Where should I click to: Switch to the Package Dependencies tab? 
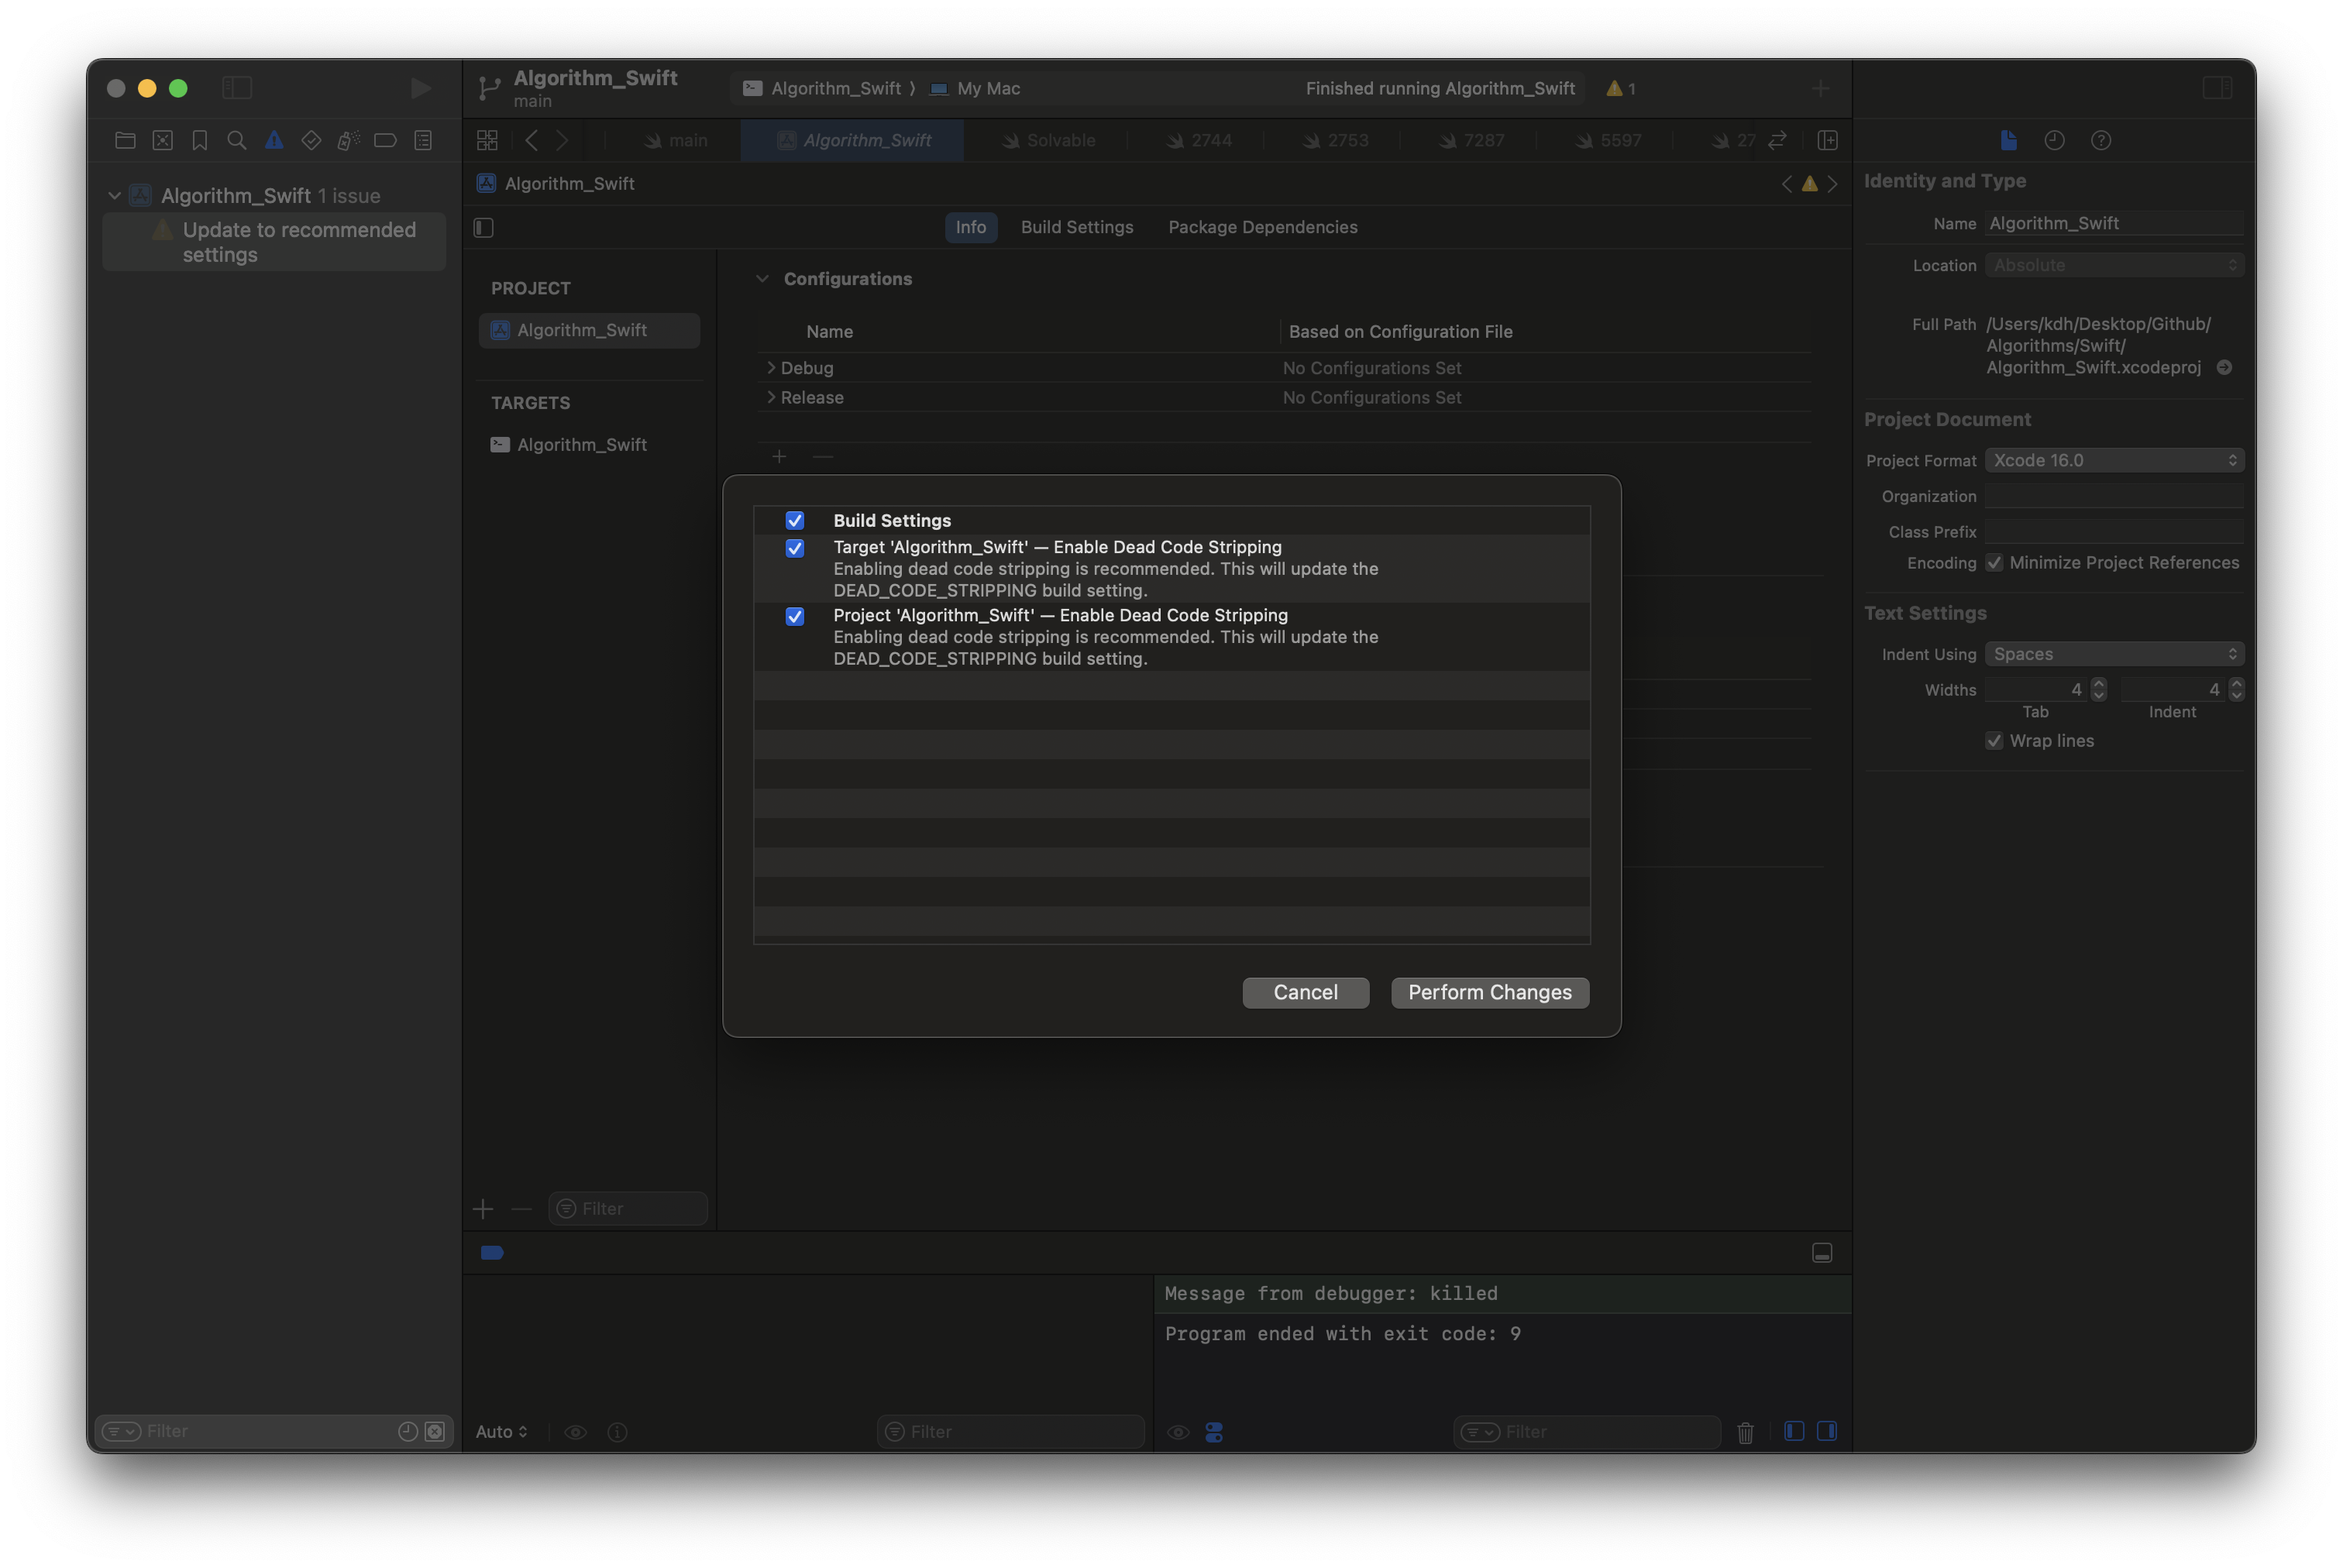[1262, 227]
